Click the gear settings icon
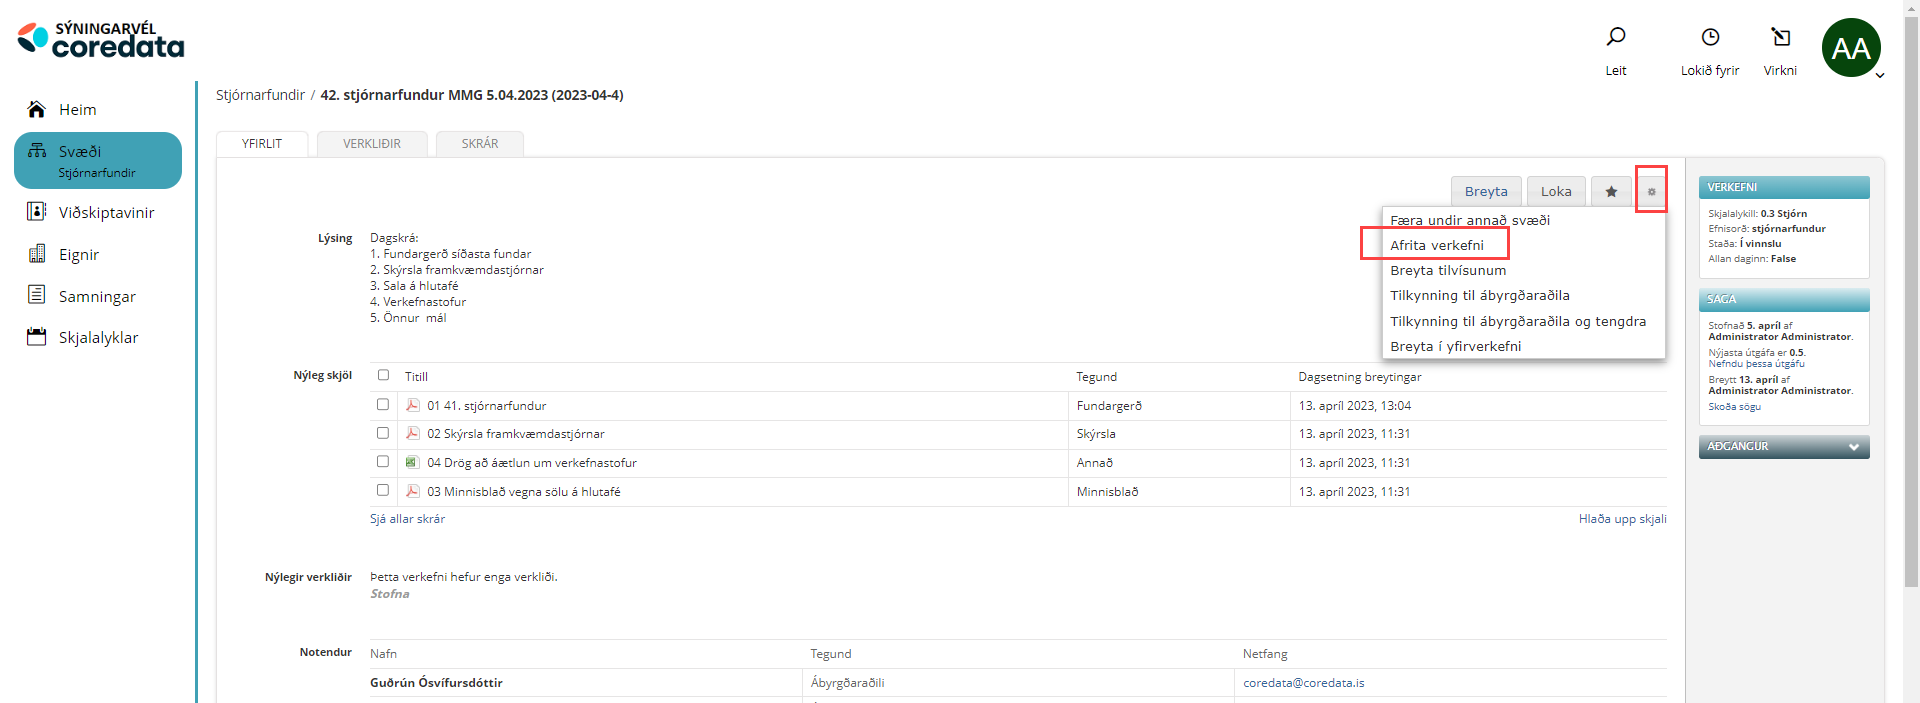 pos(1651,192)
